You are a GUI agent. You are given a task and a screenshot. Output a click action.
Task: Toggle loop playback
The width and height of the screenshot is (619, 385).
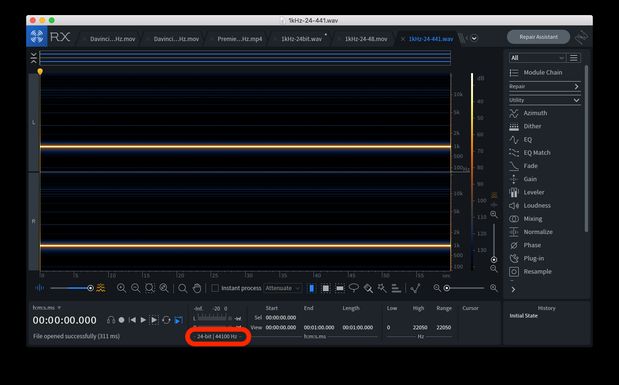(x=166, y=320)
